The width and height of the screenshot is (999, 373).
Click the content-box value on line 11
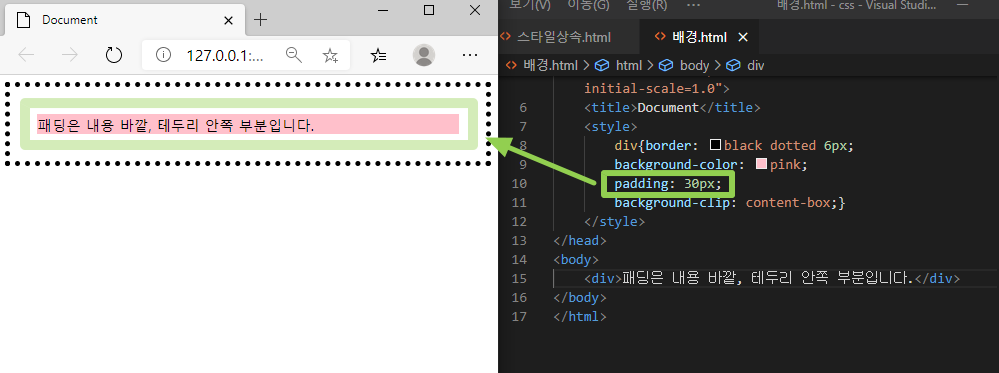[x=788, y=203]
